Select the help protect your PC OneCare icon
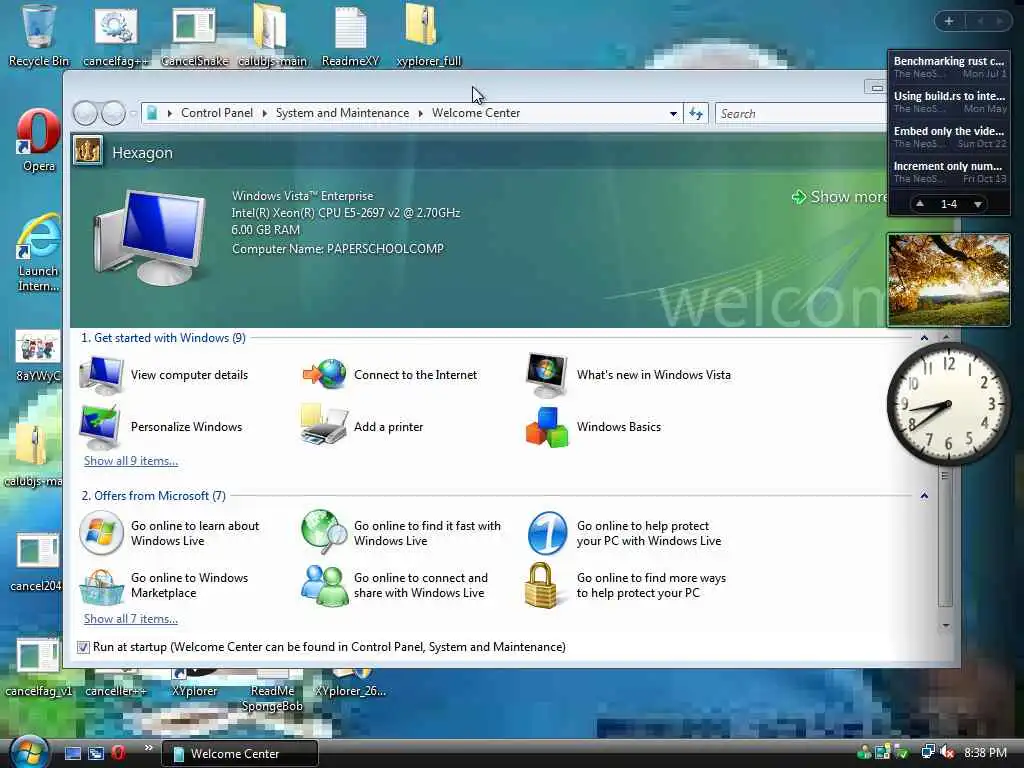1024x768 pixels. coord(547,533)
